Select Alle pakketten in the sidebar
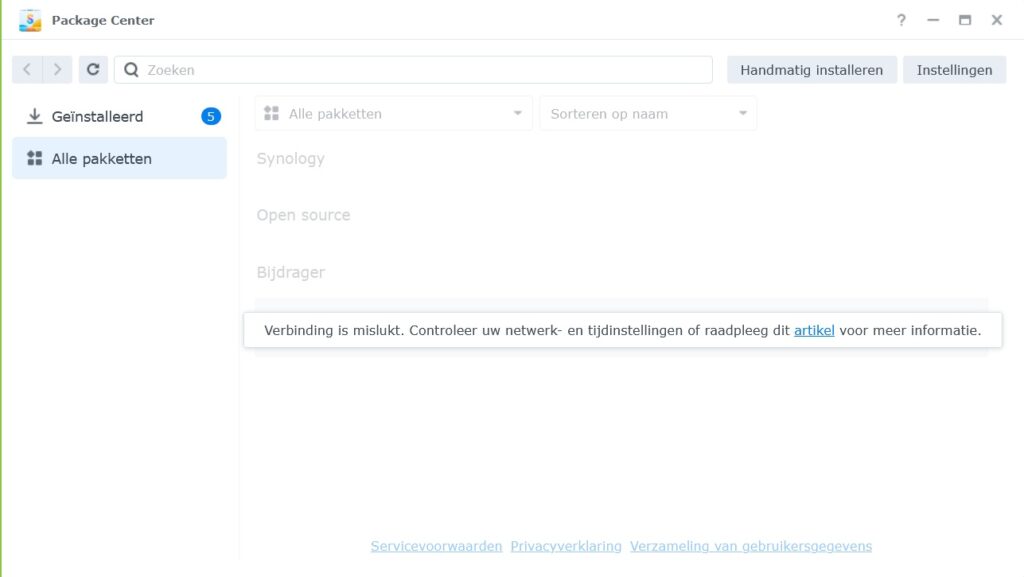Image resolution: width=1024 pixels, height=577 pixels. point(102,159)
